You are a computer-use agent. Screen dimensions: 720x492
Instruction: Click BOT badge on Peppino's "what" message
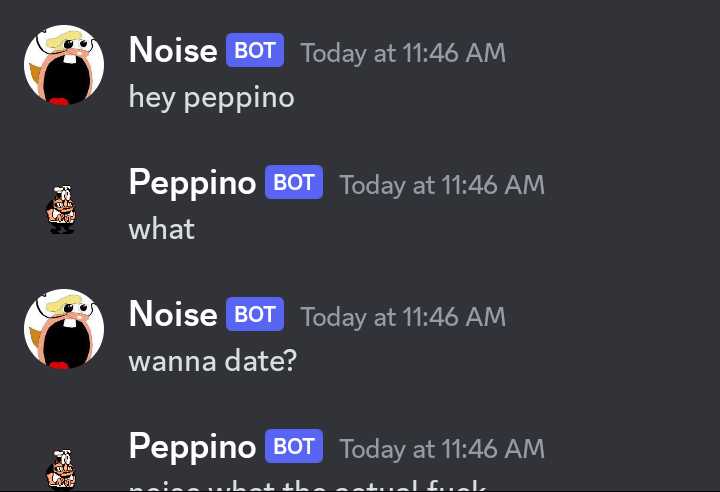pos(294,183)
